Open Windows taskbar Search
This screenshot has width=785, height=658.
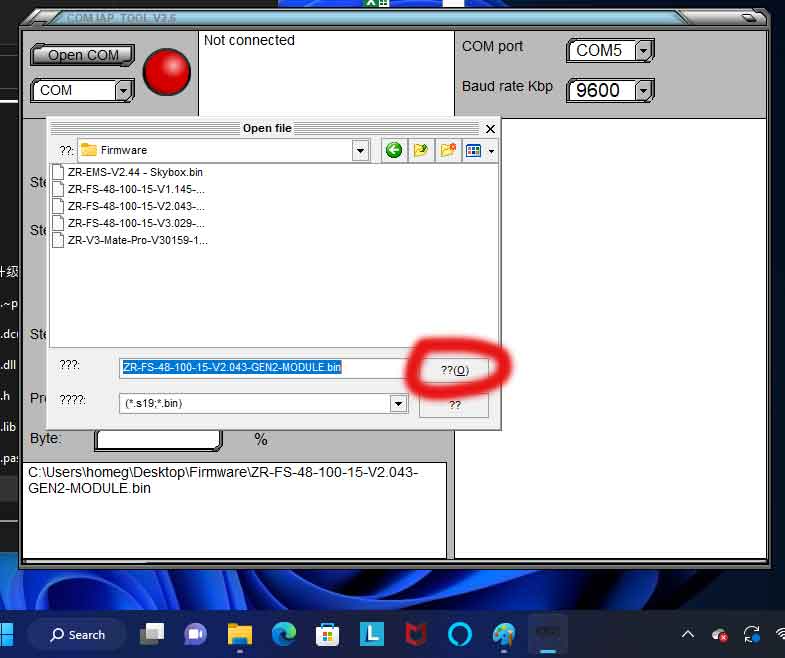78,634
